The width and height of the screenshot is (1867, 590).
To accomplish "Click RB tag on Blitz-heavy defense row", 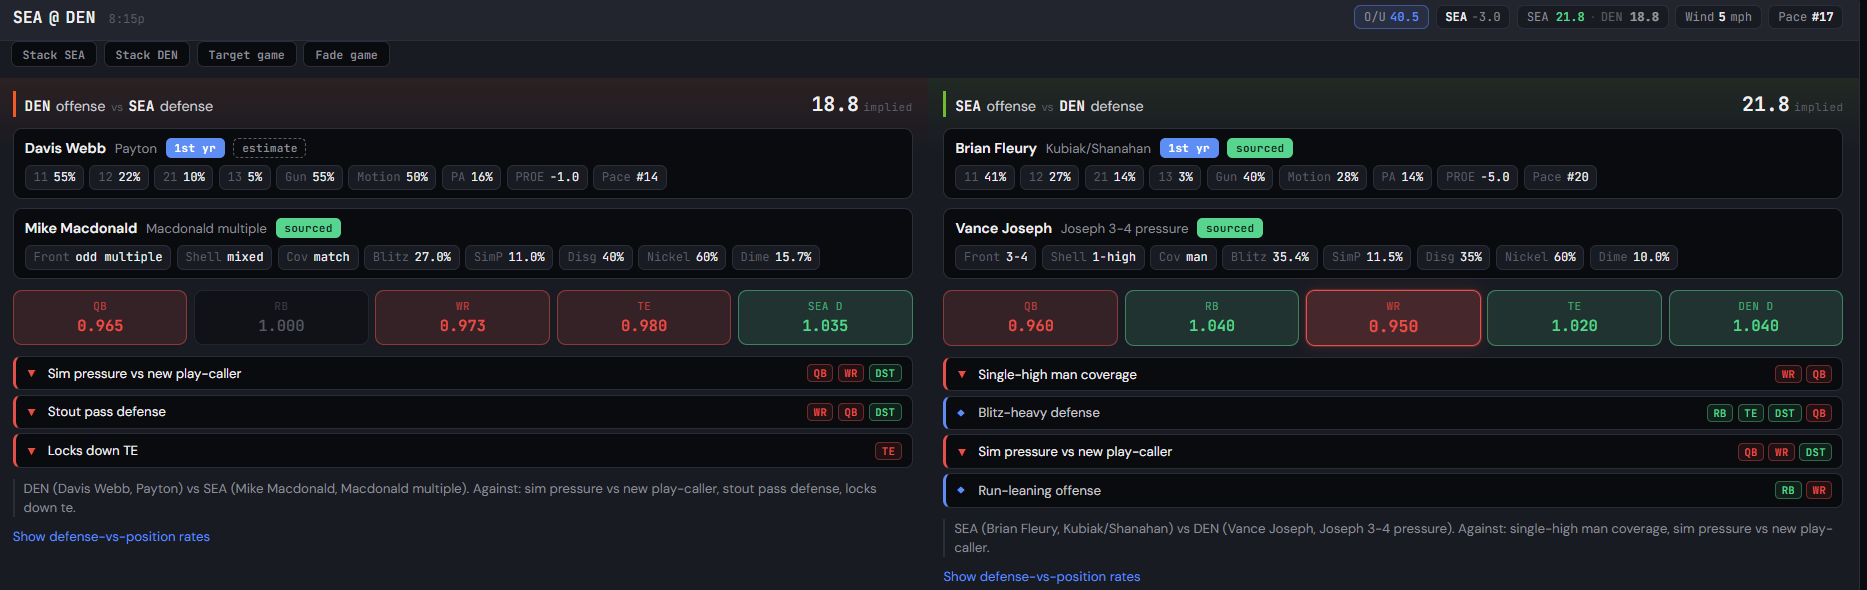I will pos(1720,413).
